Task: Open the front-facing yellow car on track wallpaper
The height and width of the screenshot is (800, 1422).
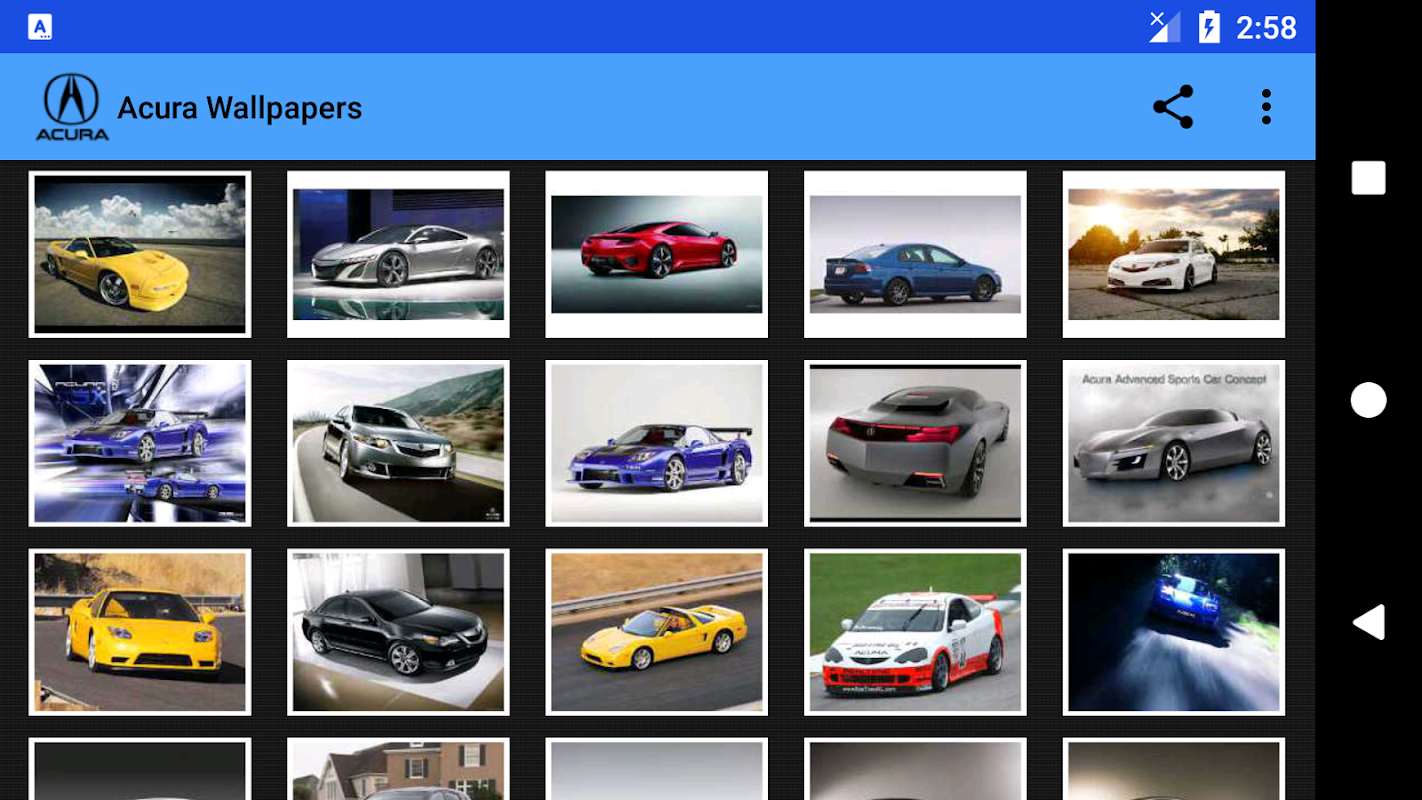Action: 140,632
